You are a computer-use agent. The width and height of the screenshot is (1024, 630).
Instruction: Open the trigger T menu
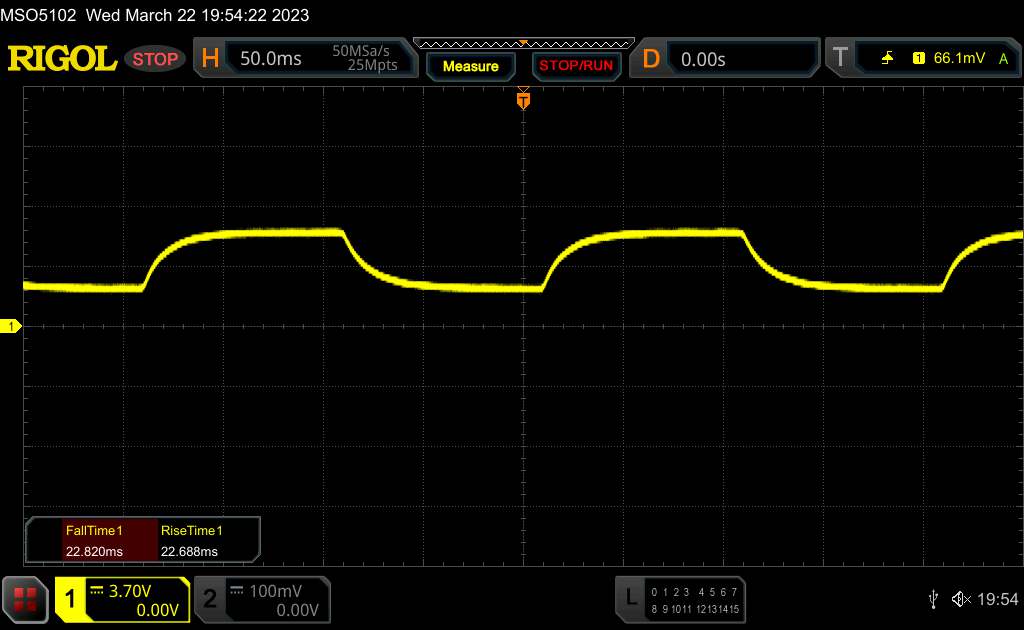[840, 57]
